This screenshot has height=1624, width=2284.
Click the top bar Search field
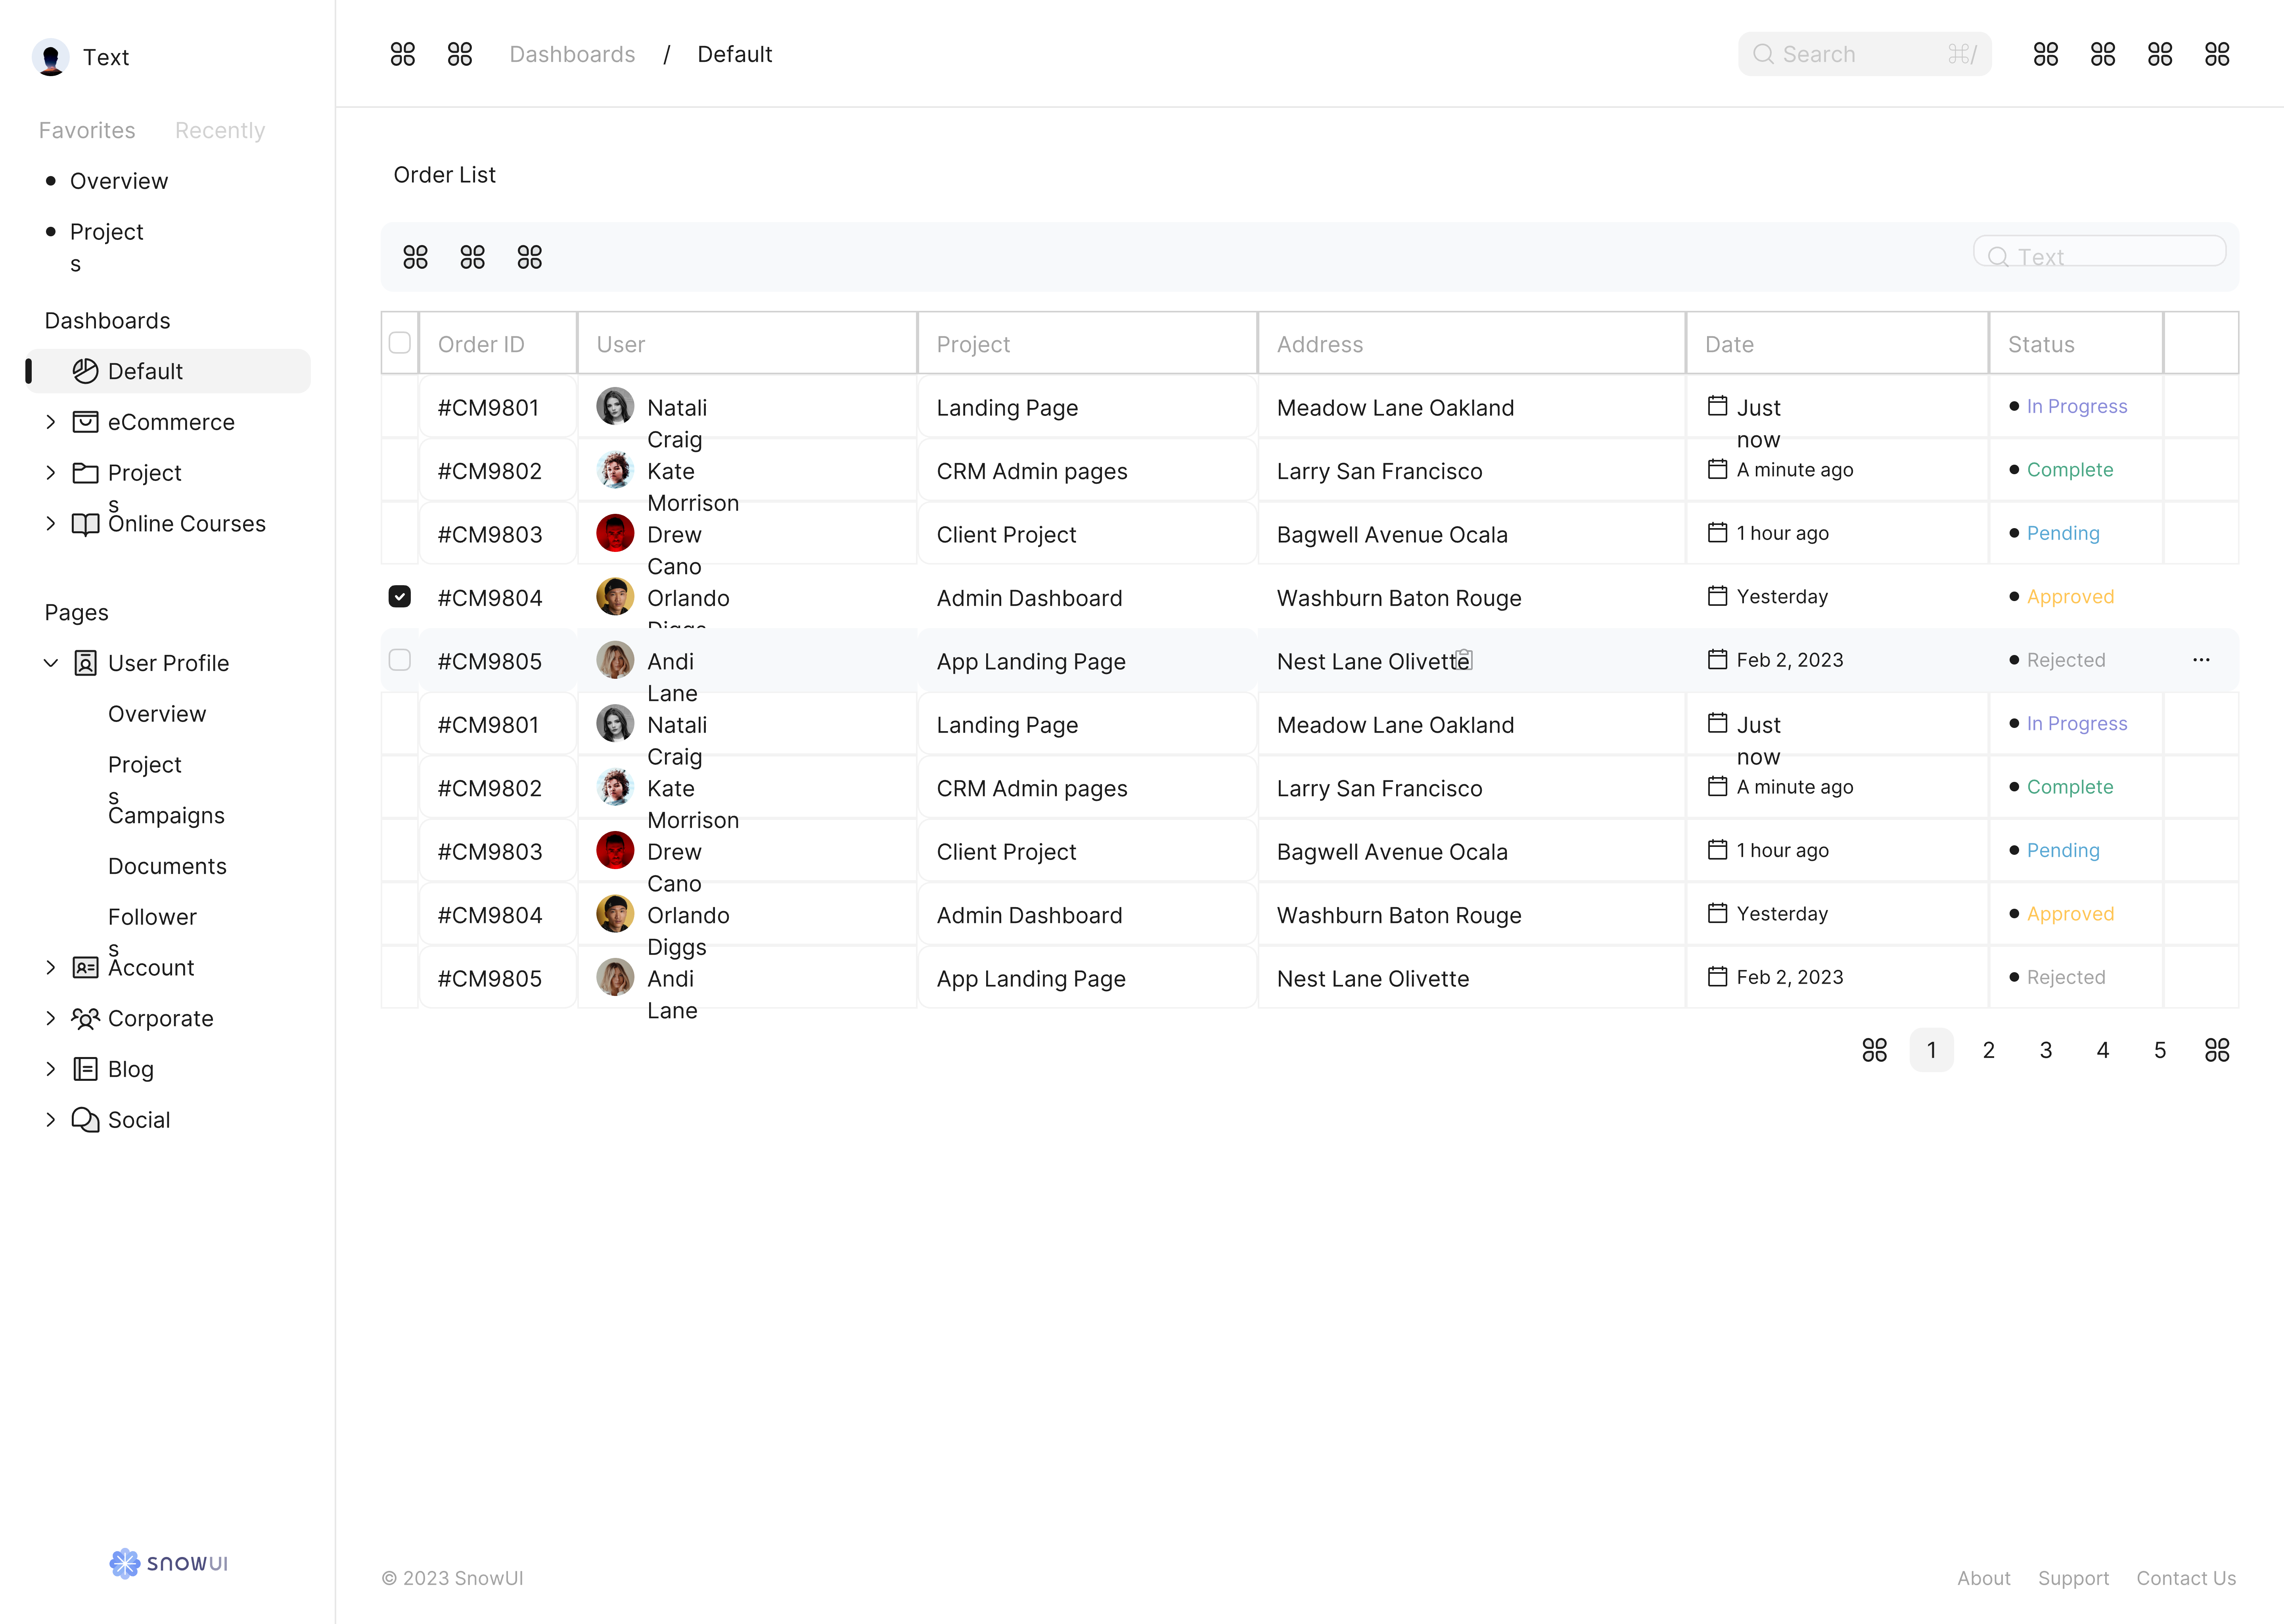[1865, 54]
